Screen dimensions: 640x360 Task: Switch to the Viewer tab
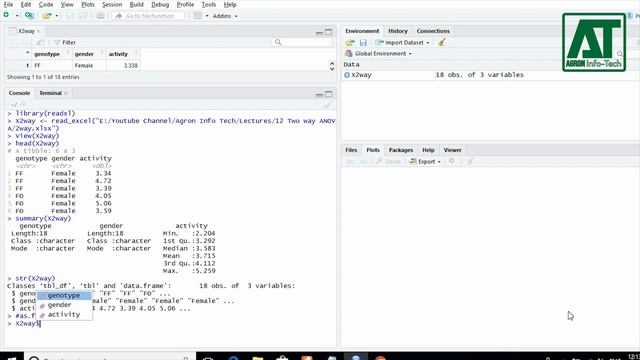[x=452, y=150]
